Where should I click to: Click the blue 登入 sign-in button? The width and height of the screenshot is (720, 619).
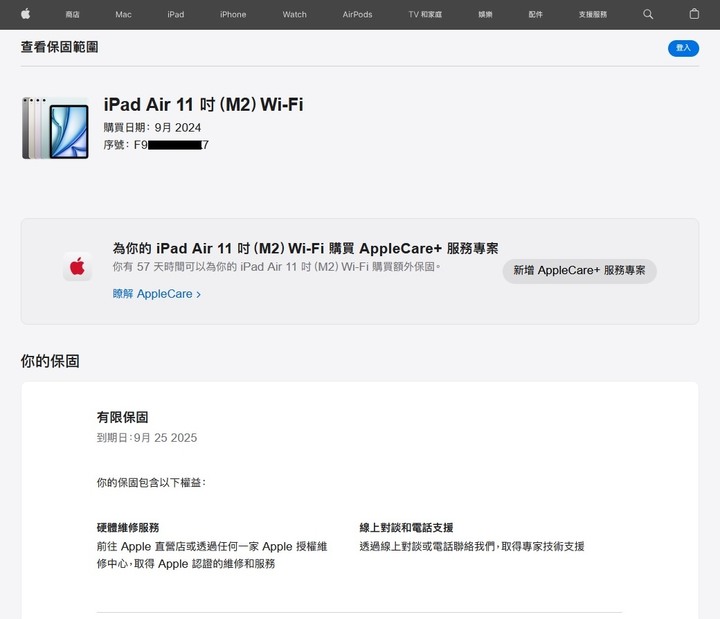683,48
